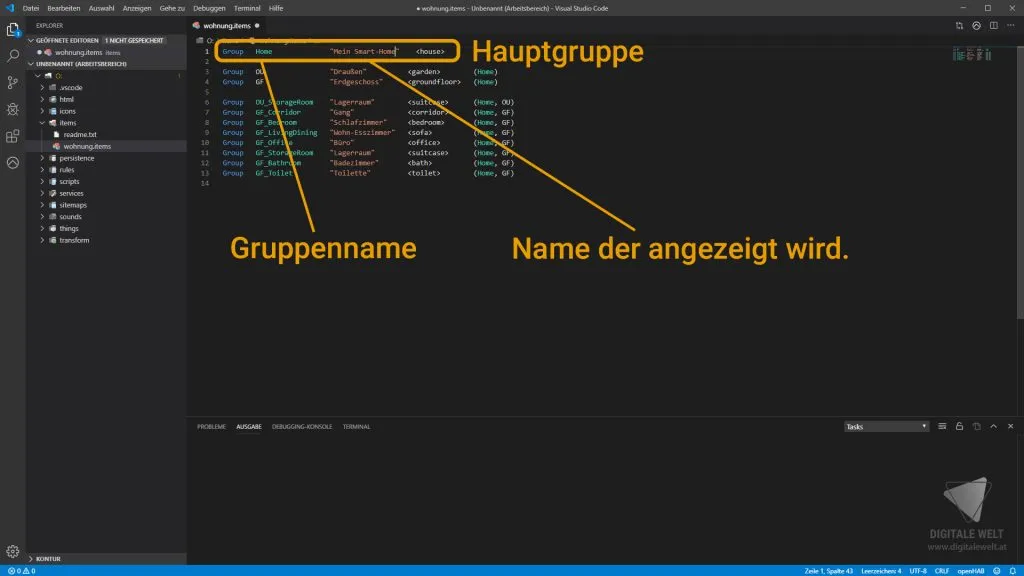Click the feedback smiley in status bar
Image resolution: width=1024 pixels, height=576 pixels.
[x=997, y=571]
